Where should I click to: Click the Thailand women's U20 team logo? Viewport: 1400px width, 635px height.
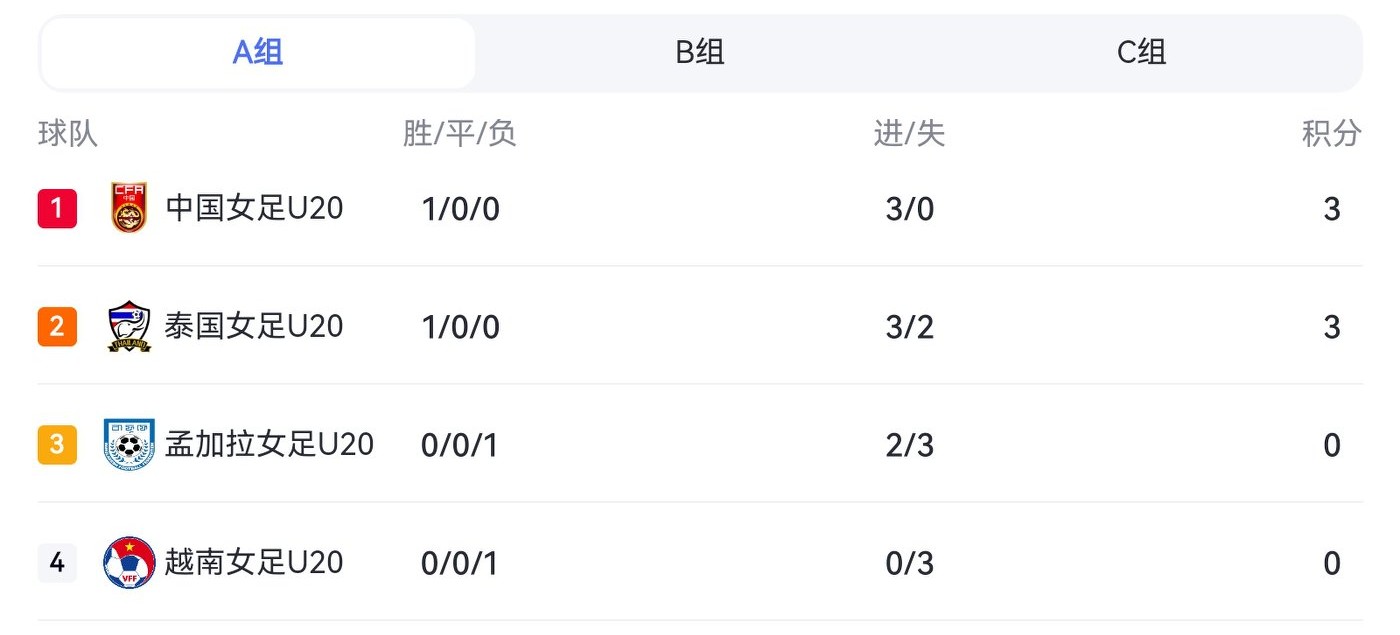coord(129,326)
